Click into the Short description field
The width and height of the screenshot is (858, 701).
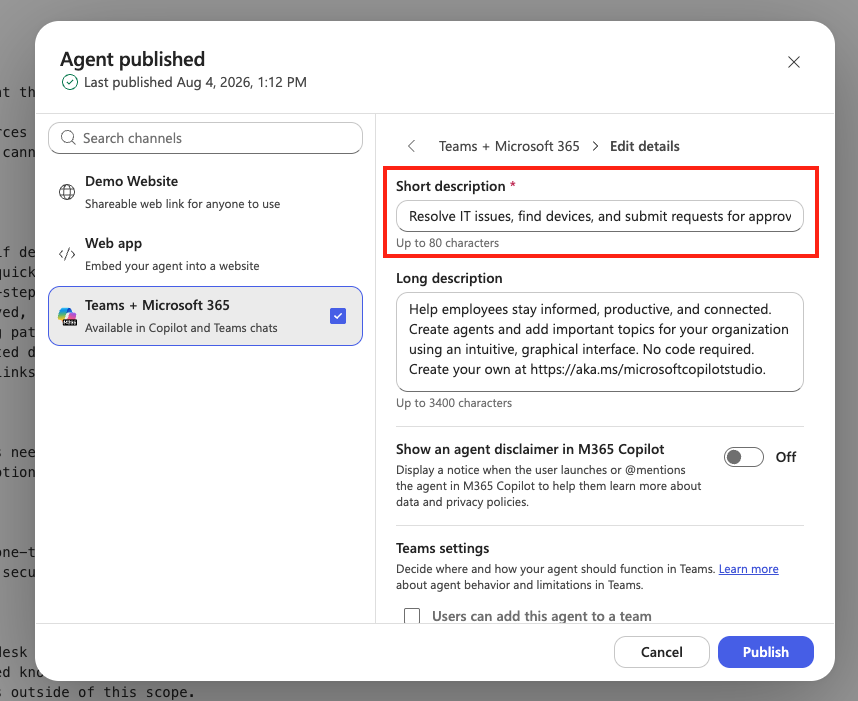(600, 216)
